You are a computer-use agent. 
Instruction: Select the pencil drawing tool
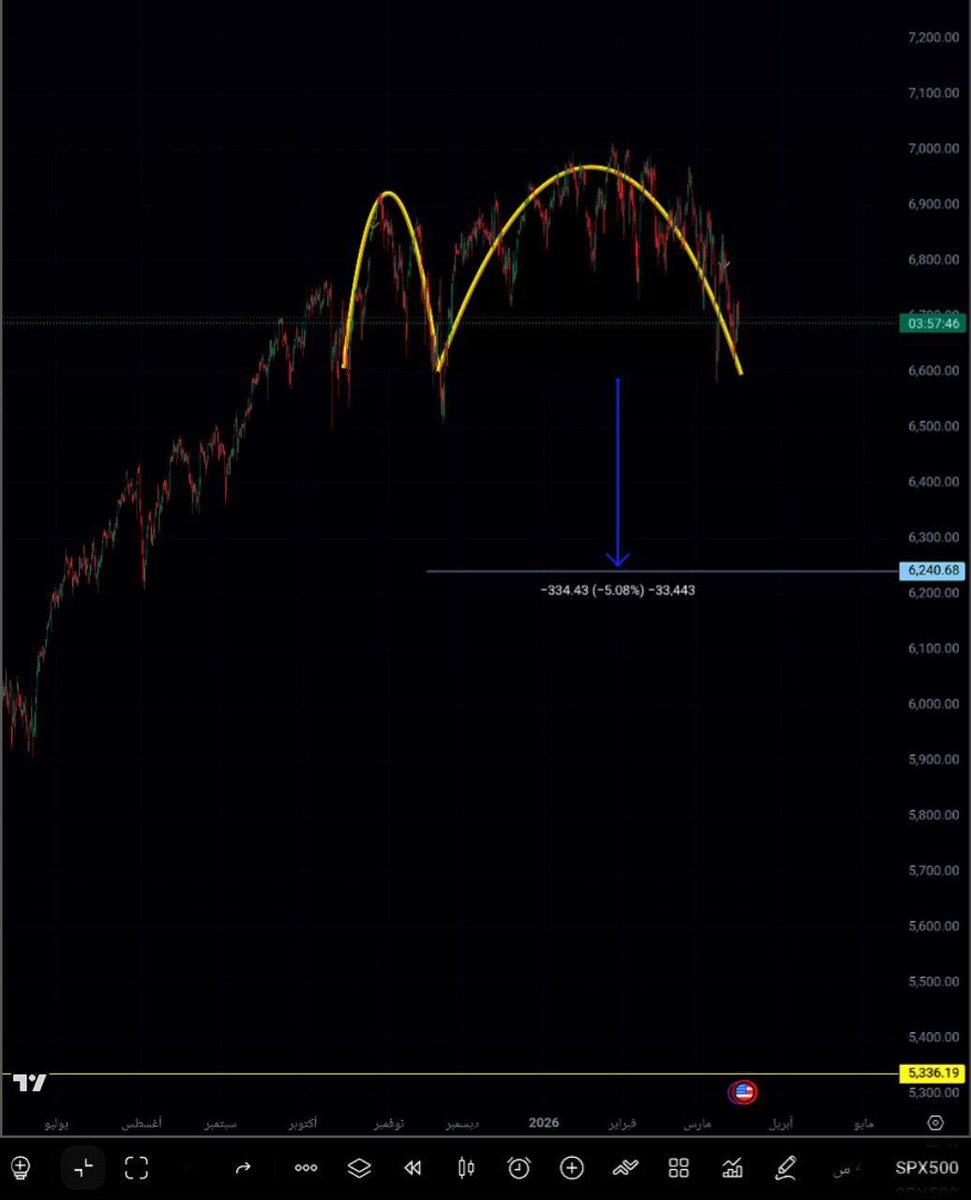(785, 1167)
